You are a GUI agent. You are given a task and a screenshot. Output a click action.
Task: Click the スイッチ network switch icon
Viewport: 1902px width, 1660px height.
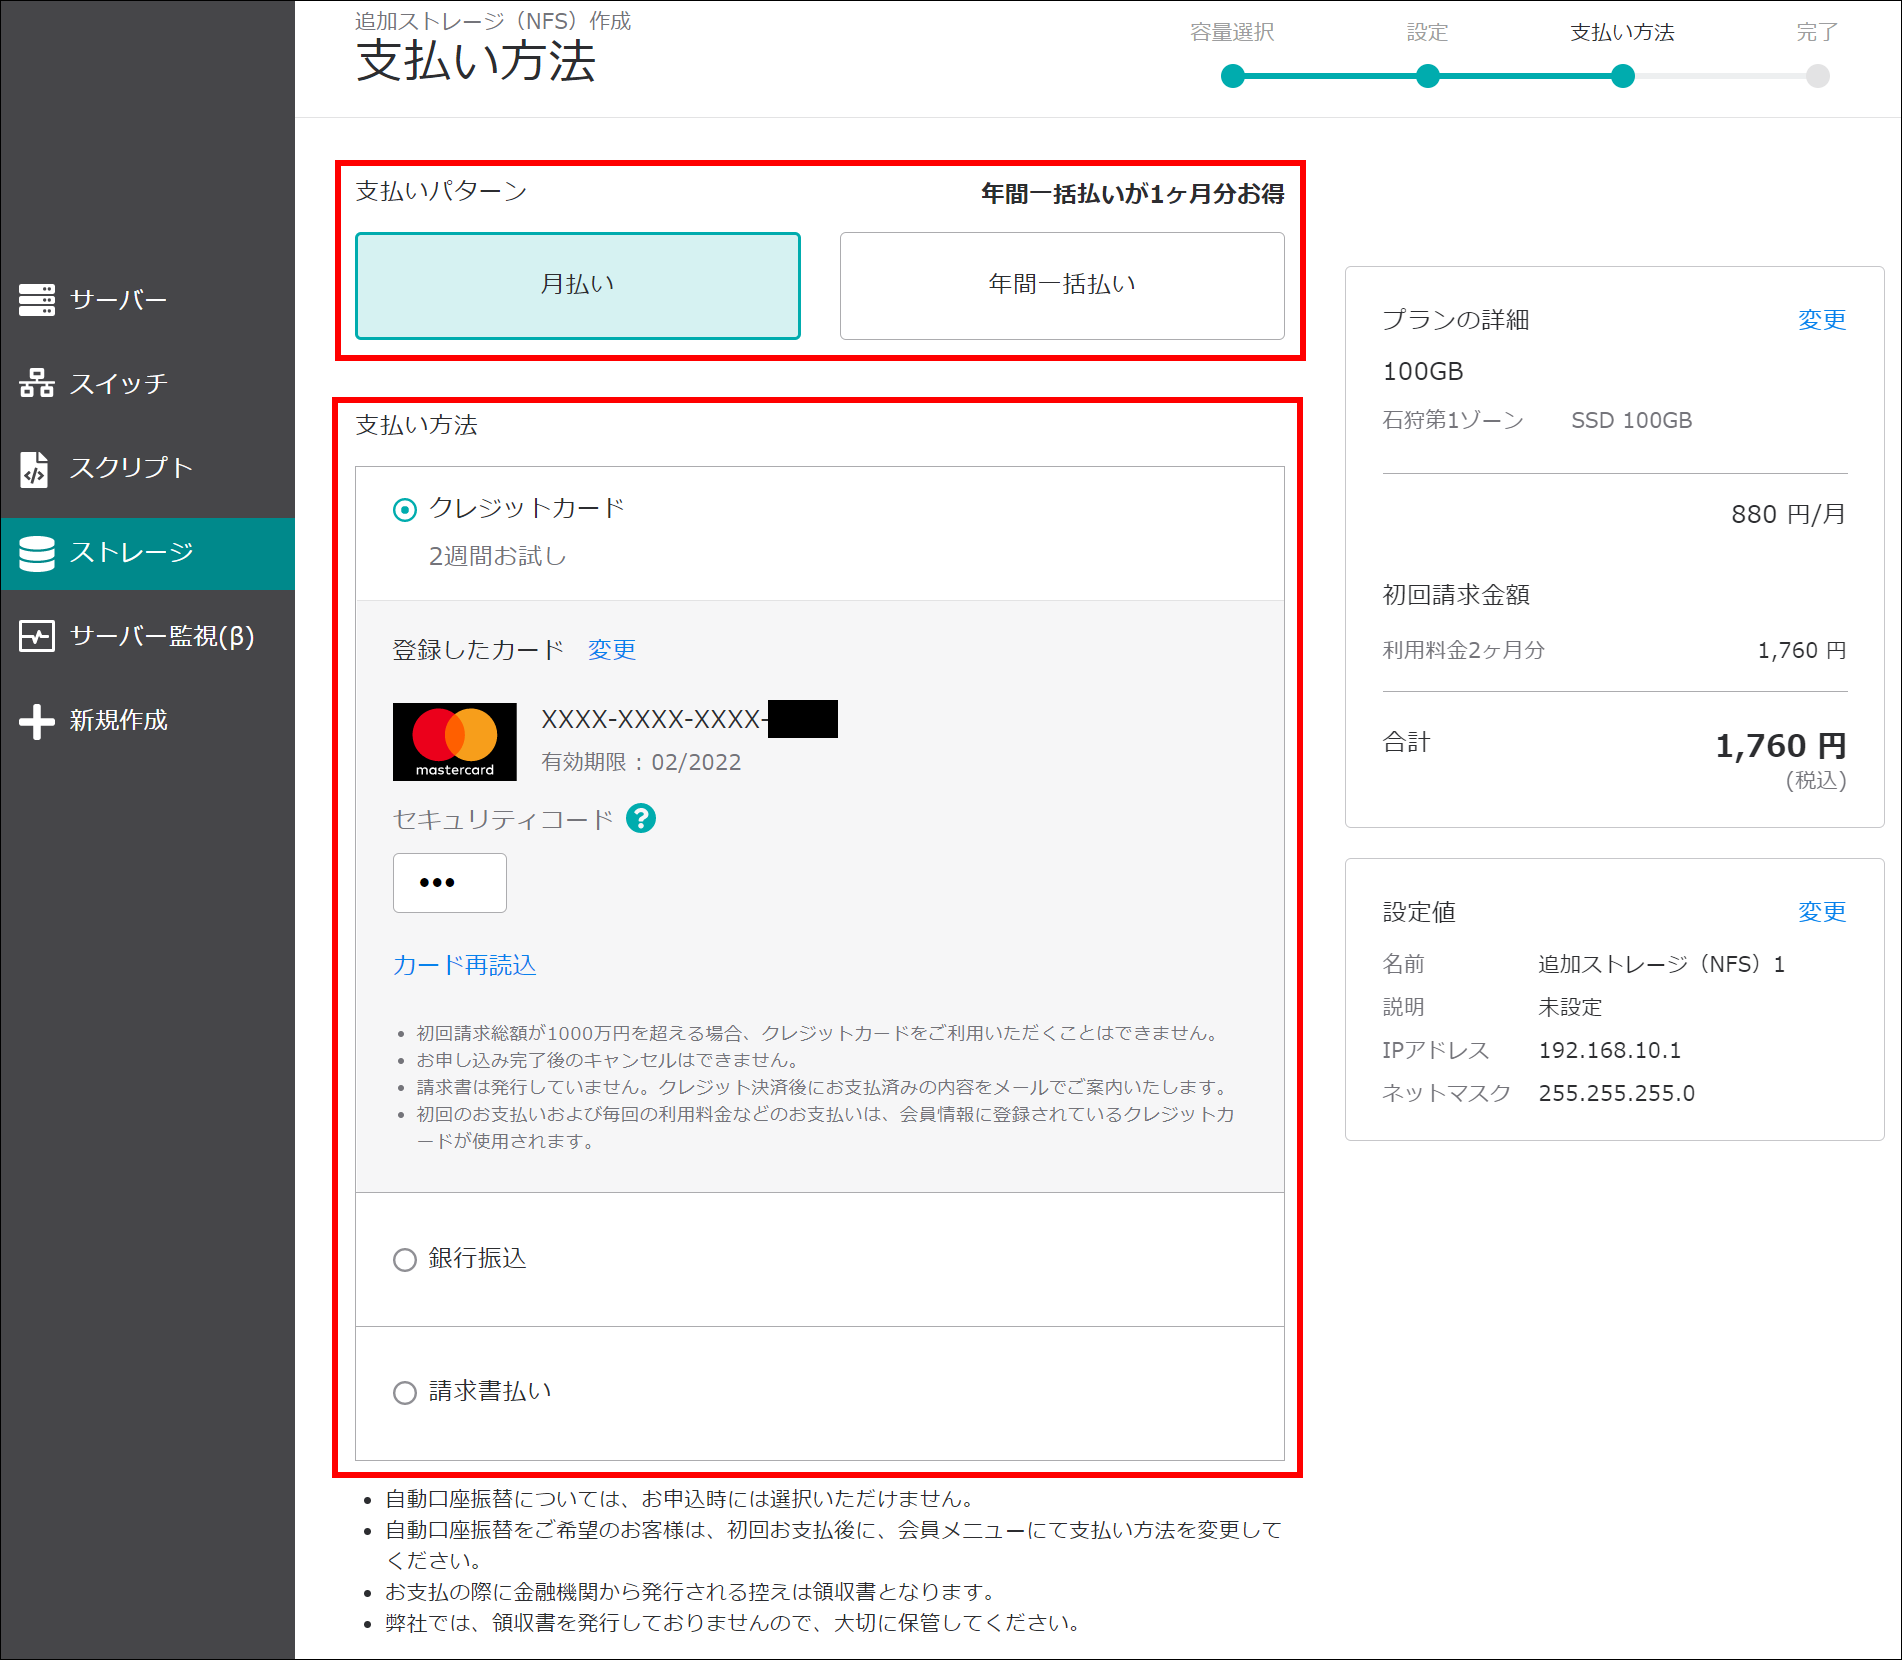click(x=37, y=383)
